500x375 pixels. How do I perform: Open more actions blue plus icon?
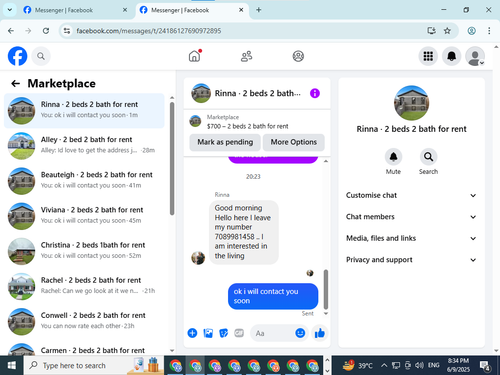coord(192,333)
